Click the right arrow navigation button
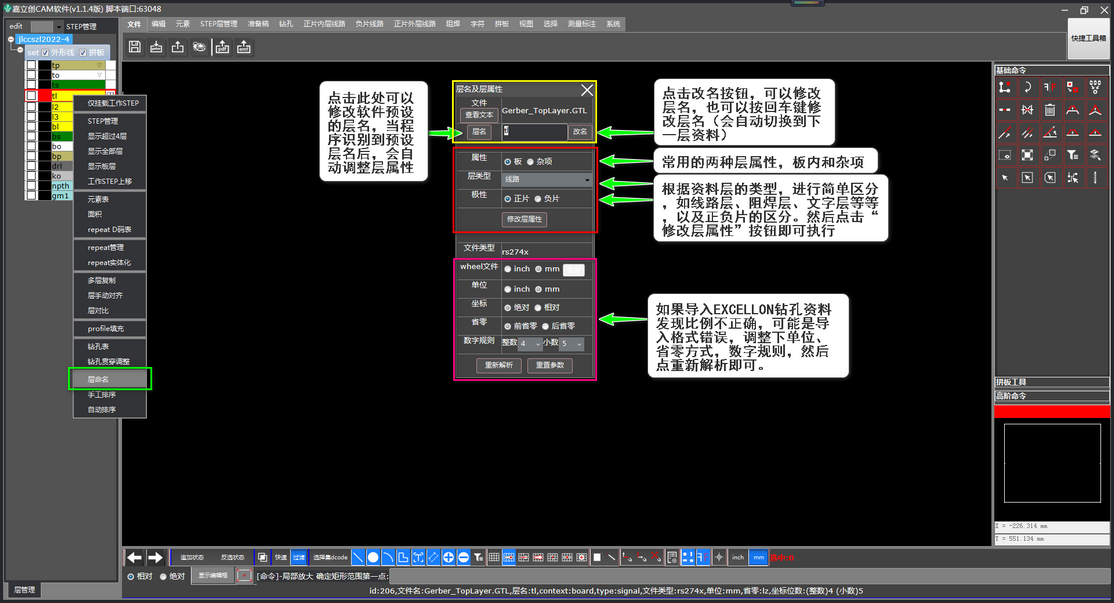The width and height of the screenshot is (1114, 603). (155, 558)
